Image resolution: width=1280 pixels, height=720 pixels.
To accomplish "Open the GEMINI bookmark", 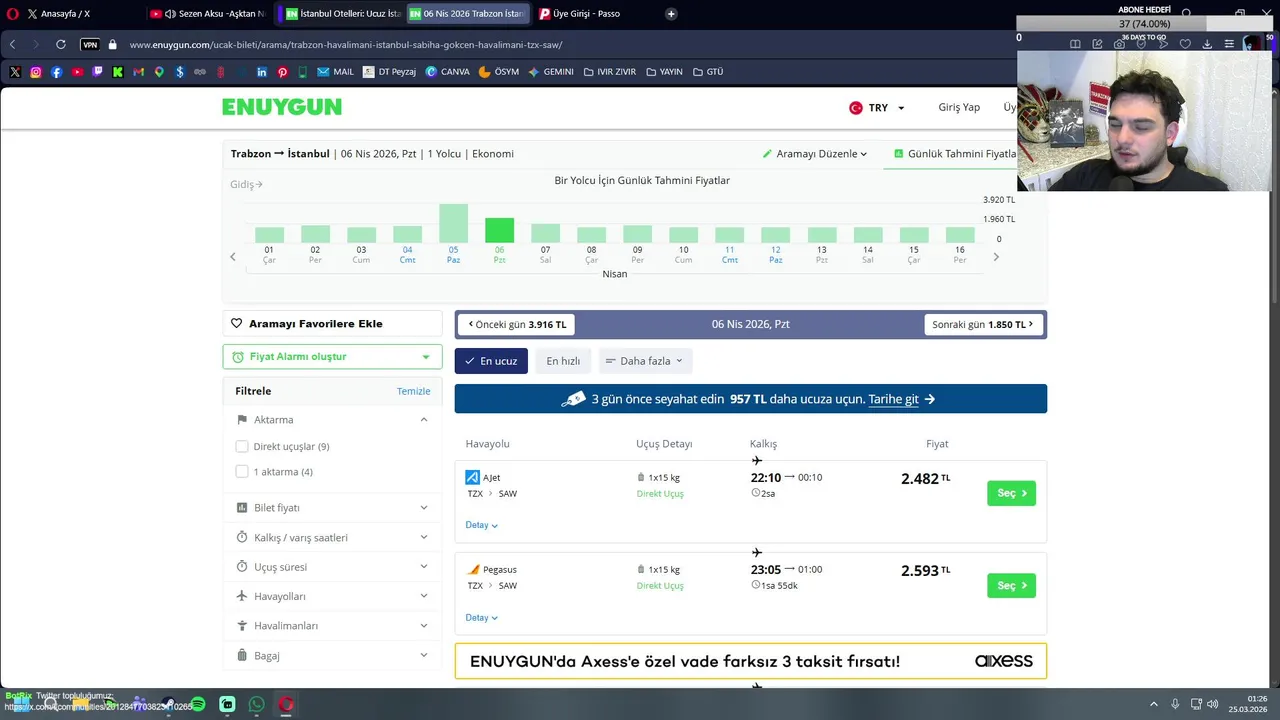I will [x=551, y=72].
